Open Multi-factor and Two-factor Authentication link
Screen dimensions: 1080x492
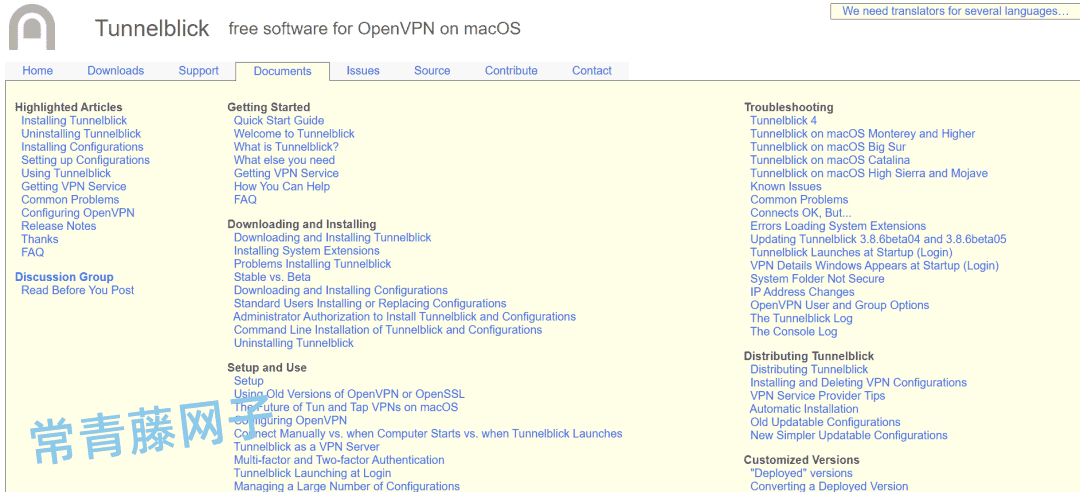[x=339, y=460]
